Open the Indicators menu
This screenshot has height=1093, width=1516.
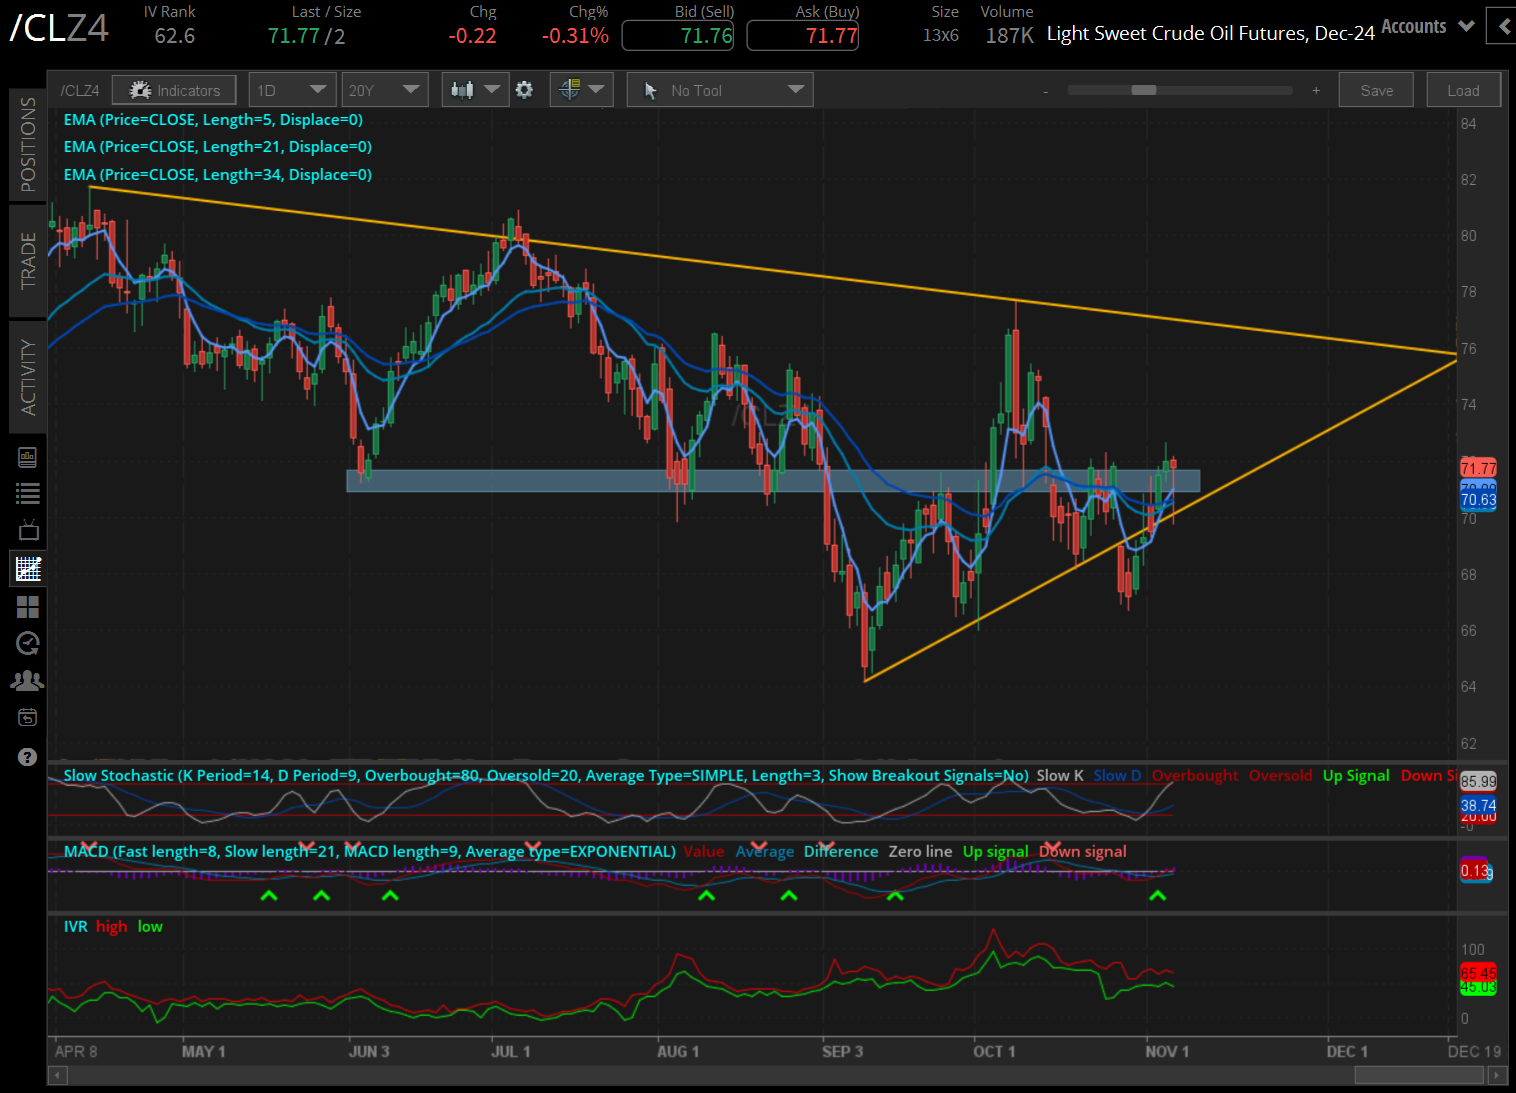pyautogui.click(x=174, y=90)
